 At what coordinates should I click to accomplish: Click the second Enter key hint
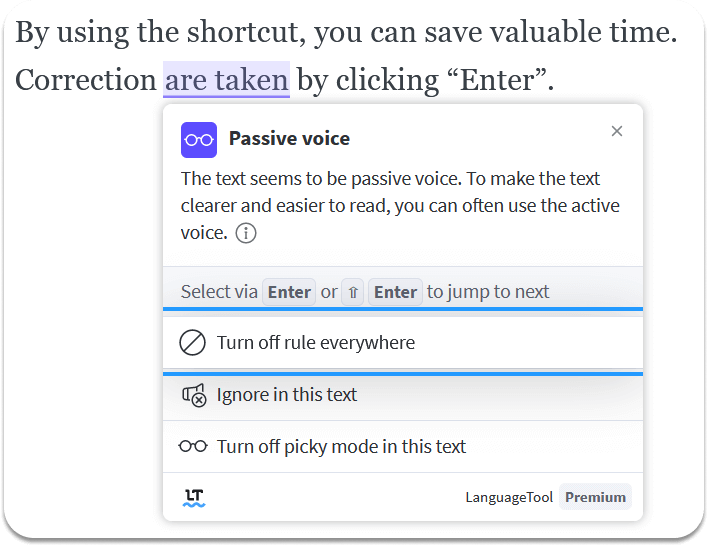[x=395, y=292]
